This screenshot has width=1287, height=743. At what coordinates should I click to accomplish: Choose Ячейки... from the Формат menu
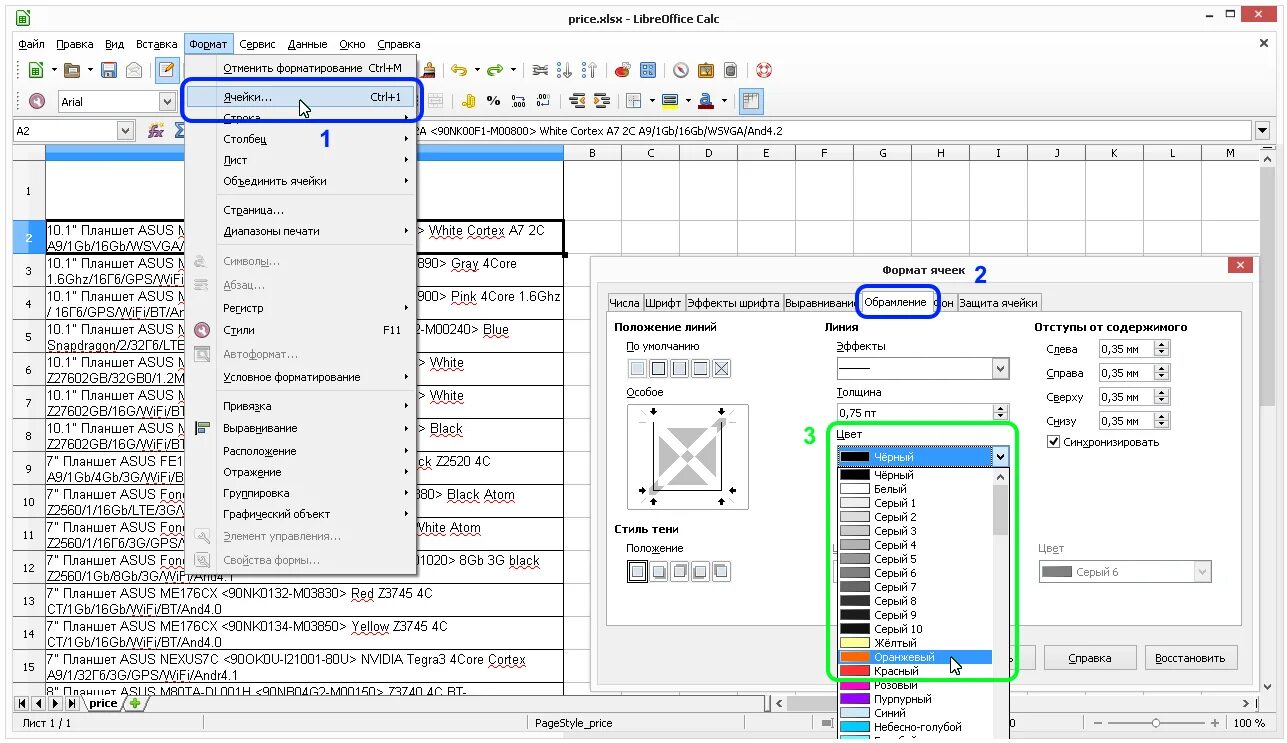[x=302, y=97]
